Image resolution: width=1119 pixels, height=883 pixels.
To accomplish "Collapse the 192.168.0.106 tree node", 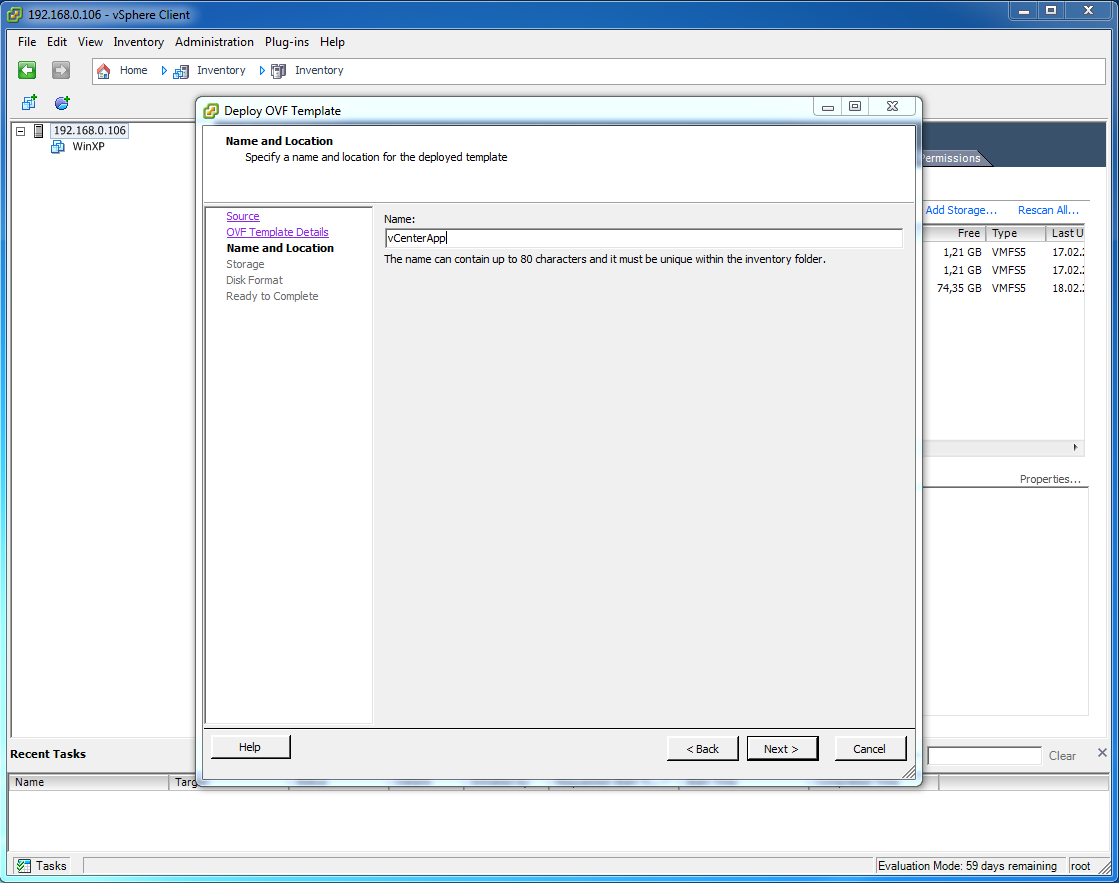I will tap(21, 131).
